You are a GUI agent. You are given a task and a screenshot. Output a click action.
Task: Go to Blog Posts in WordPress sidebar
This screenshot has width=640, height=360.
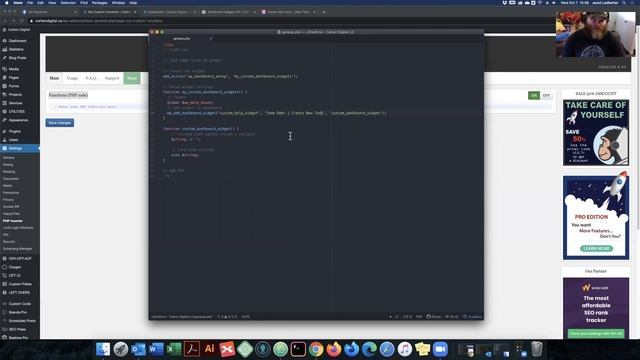17,58
